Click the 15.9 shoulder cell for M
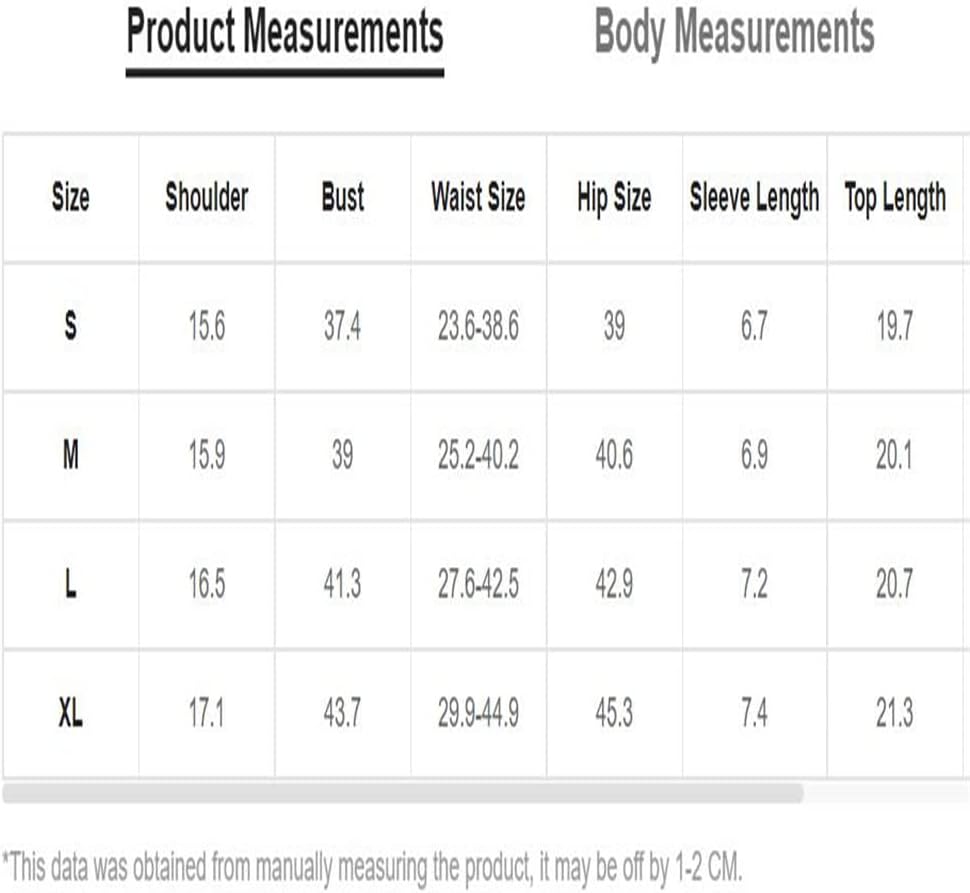The width and height of the screenshot is (970, 893). coord(207,455)
